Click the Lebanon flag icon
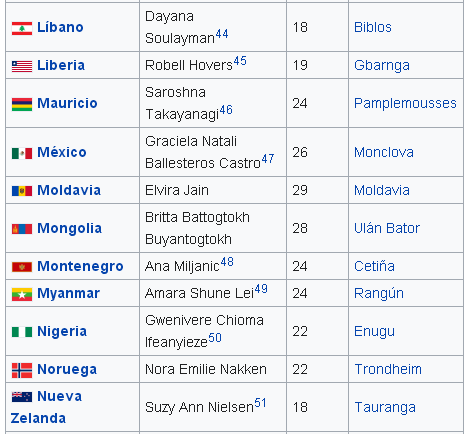Image resolution: width=472 pixels, height=434 pixels. tap(22, 28)
